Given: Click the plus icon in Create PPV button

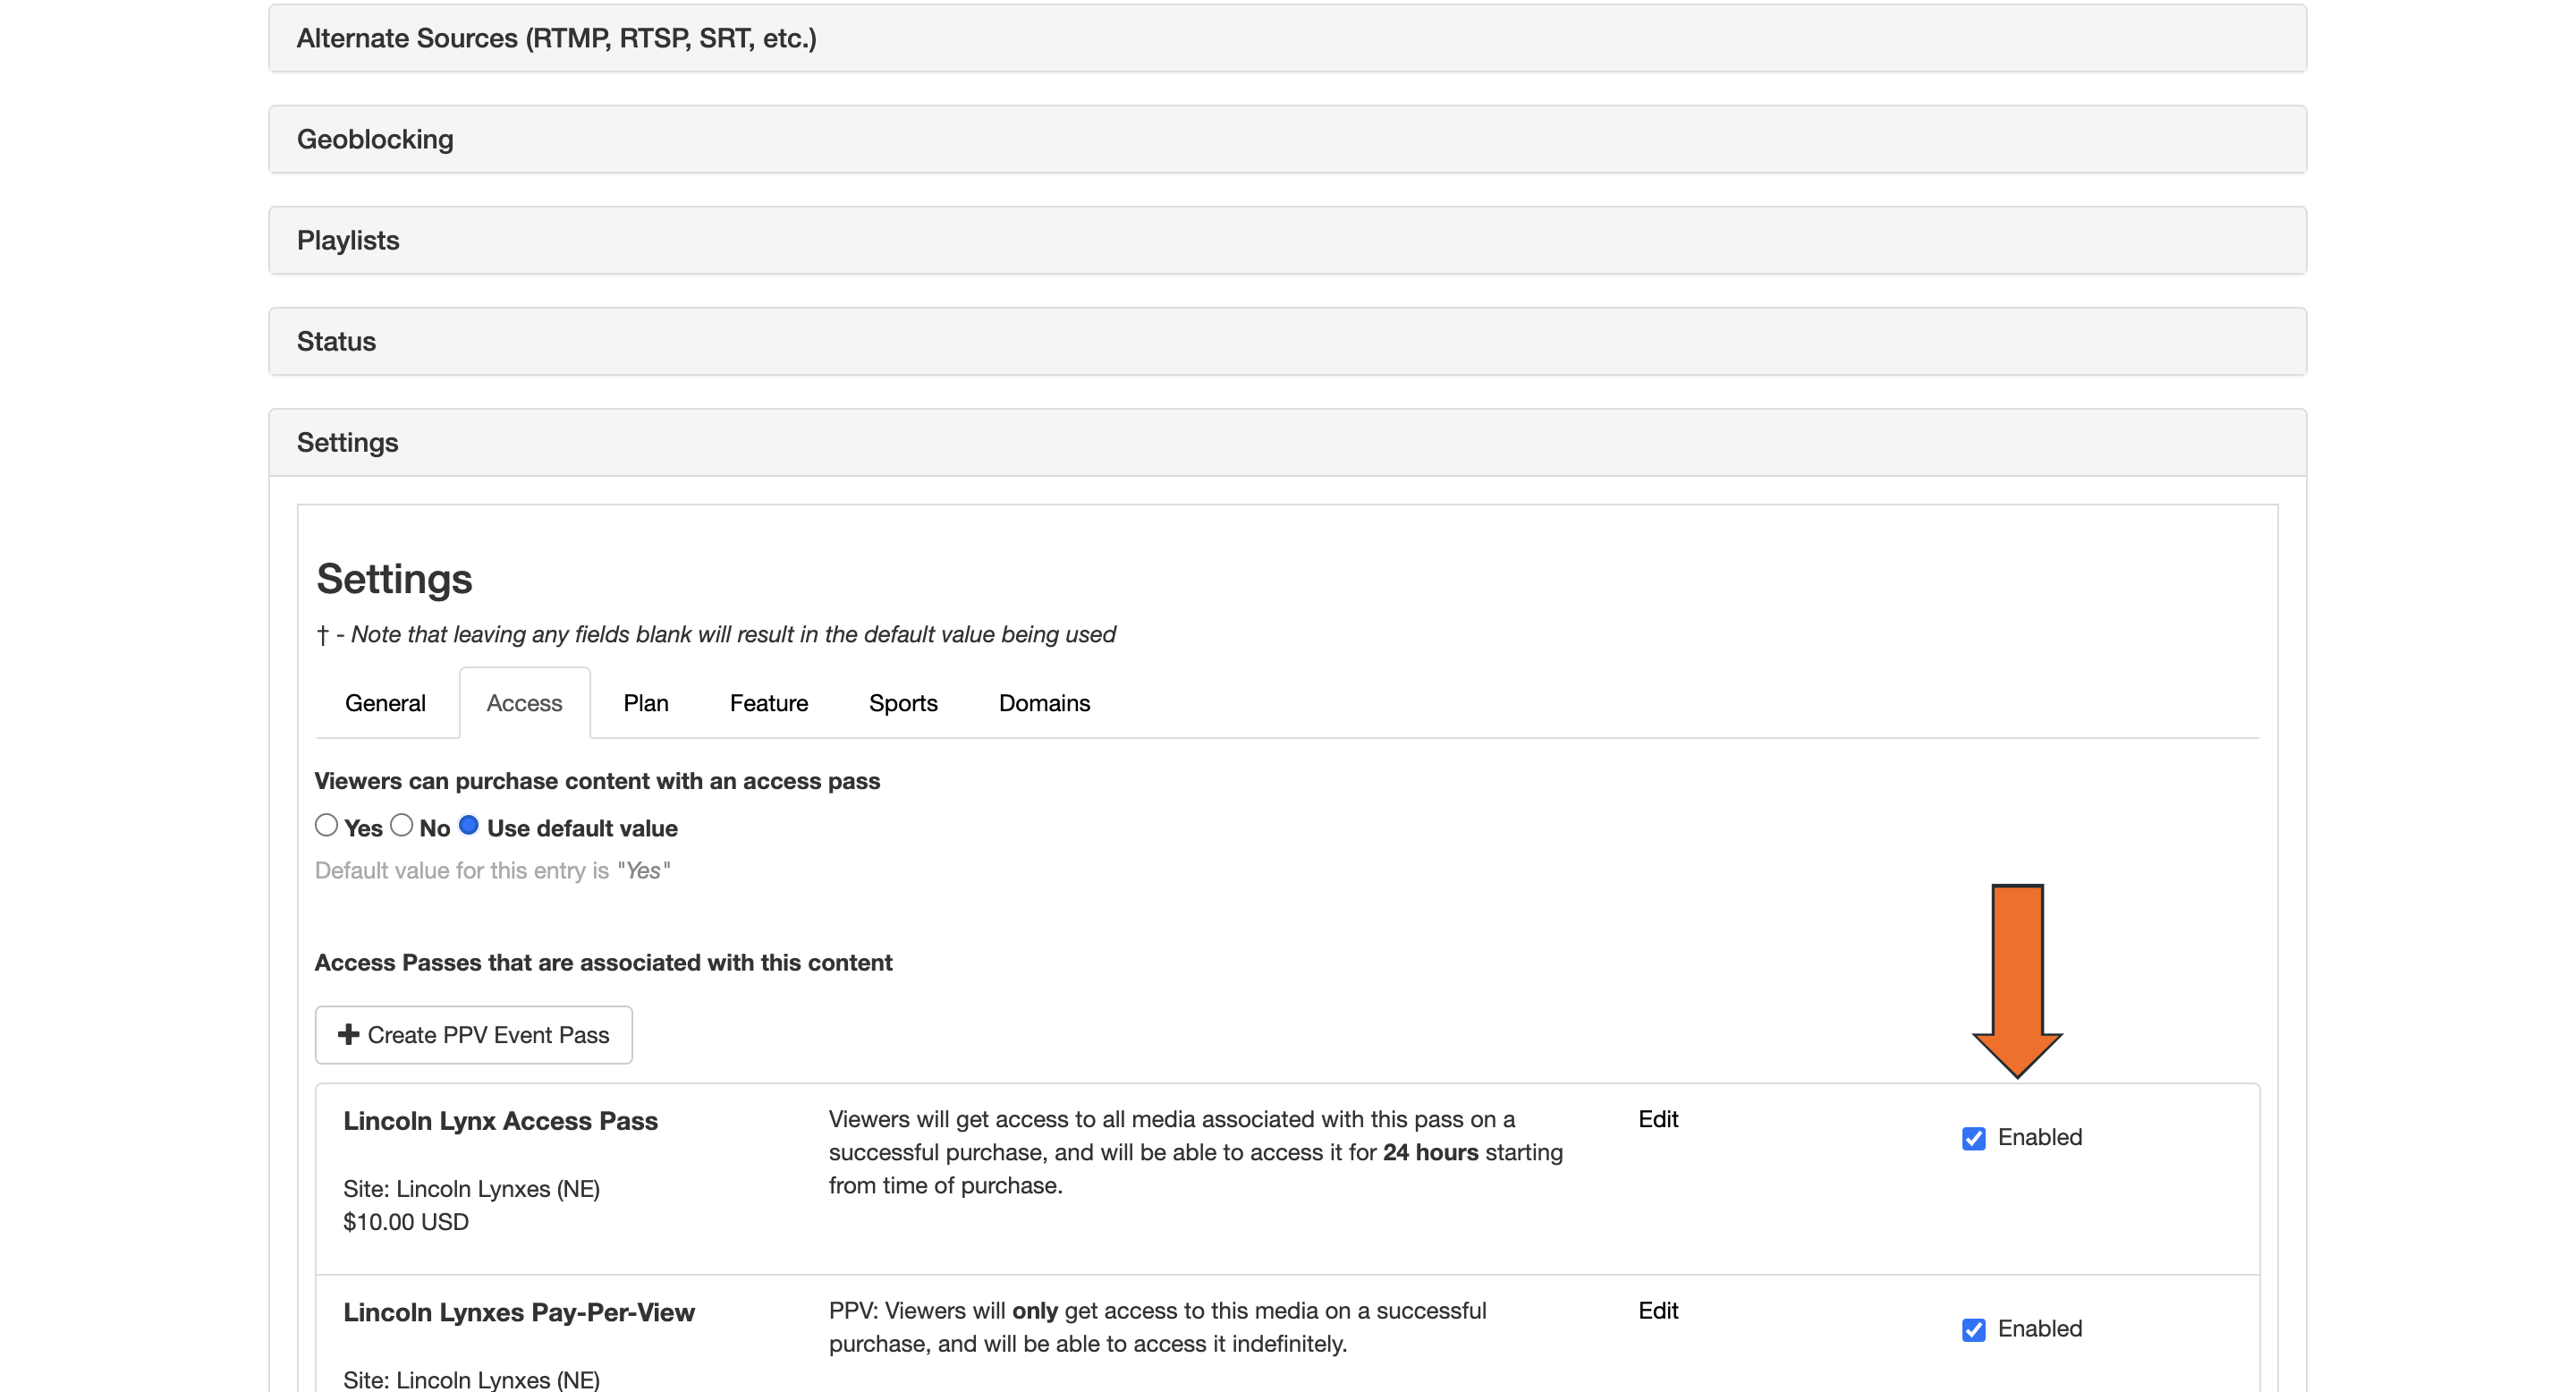Looking at the screenshot, I should click(x=348, y=1034).
